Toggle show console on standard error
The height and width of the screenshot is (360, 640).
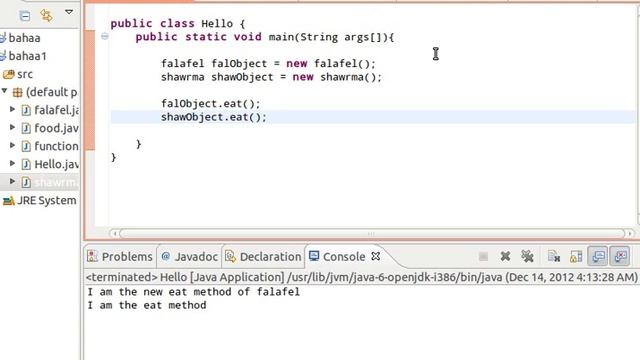620,256
